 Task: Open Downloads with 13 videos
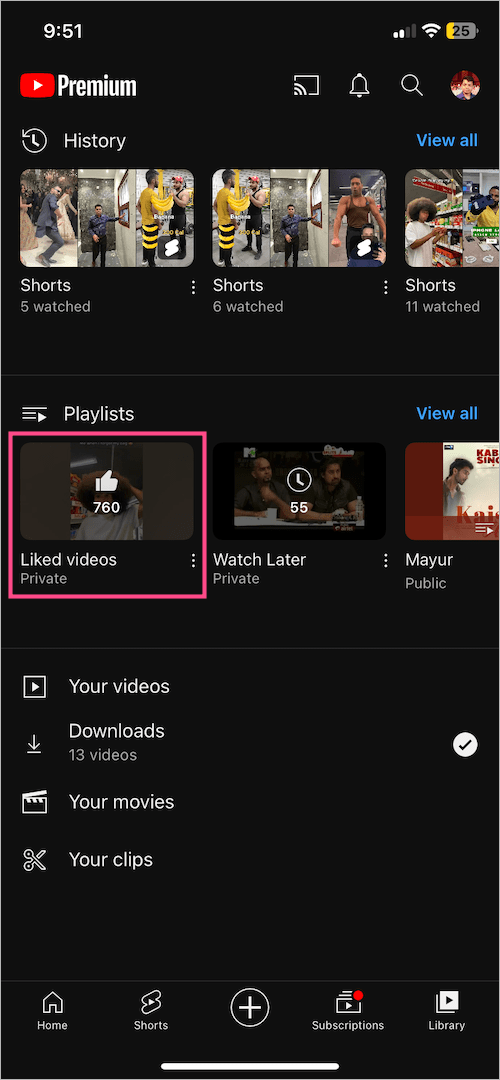coord(250,742)
